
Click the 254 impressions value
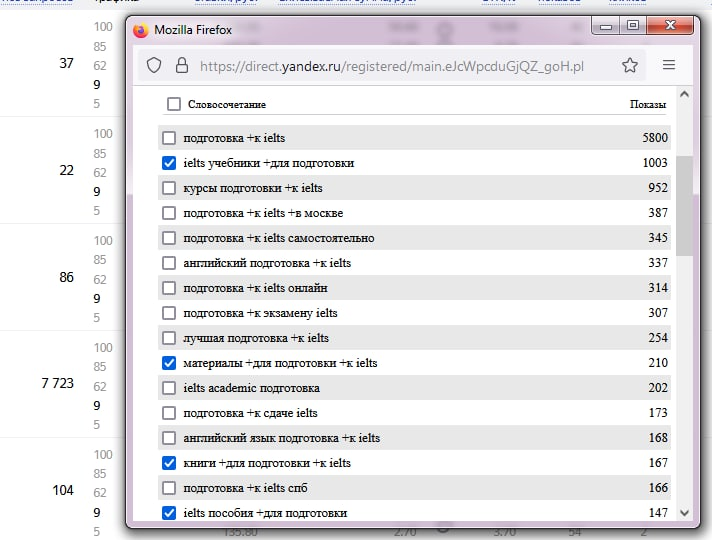pos(658,337)
